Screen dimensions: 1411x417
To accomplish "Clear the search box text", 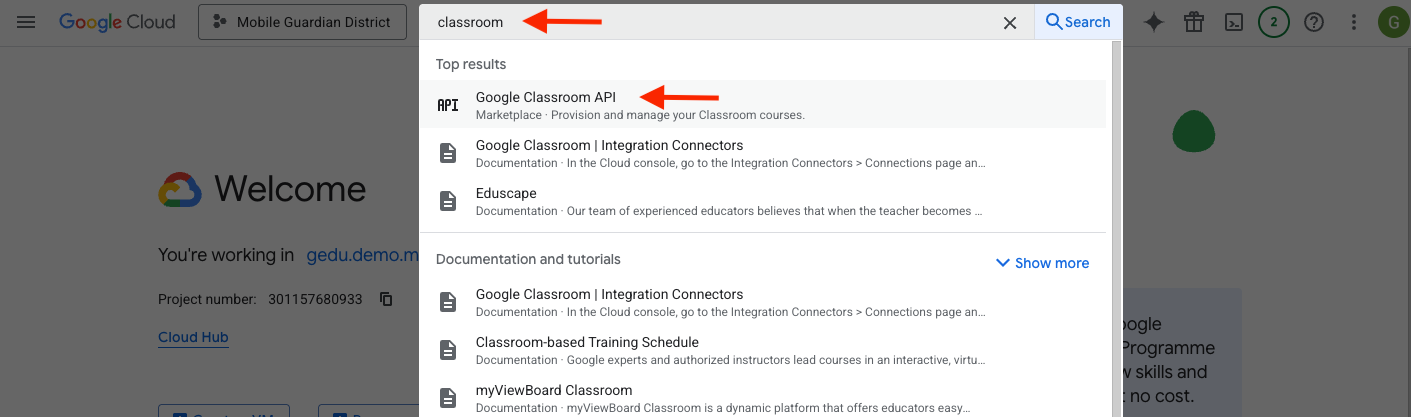I will [x=1010, y=22].
